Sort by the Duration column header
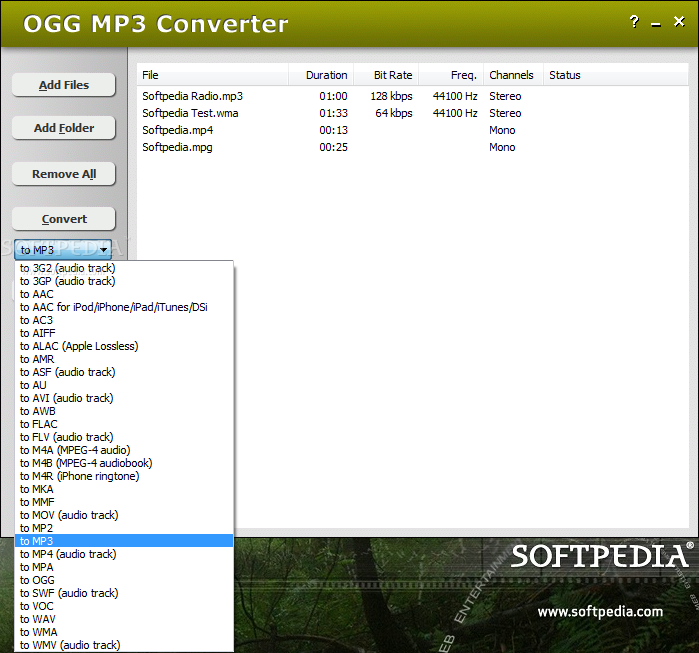 [x=321, y=75]
